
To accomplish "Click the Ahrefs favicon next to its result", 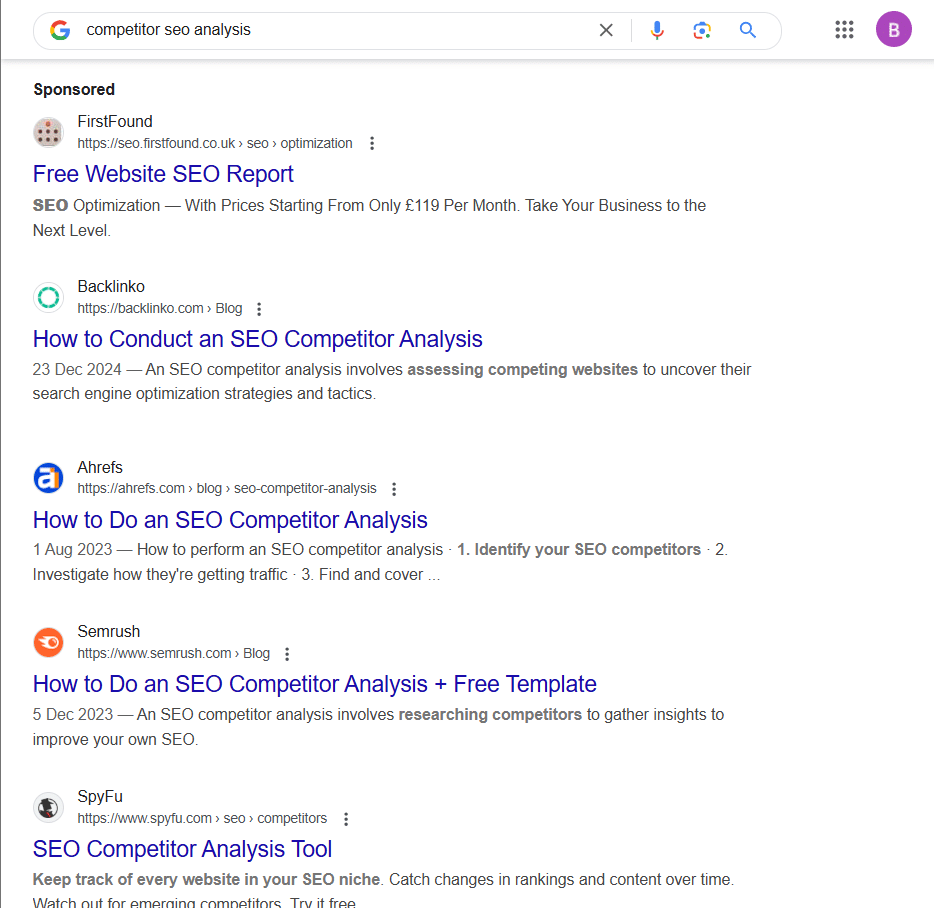I will click(x=48, y=478).
